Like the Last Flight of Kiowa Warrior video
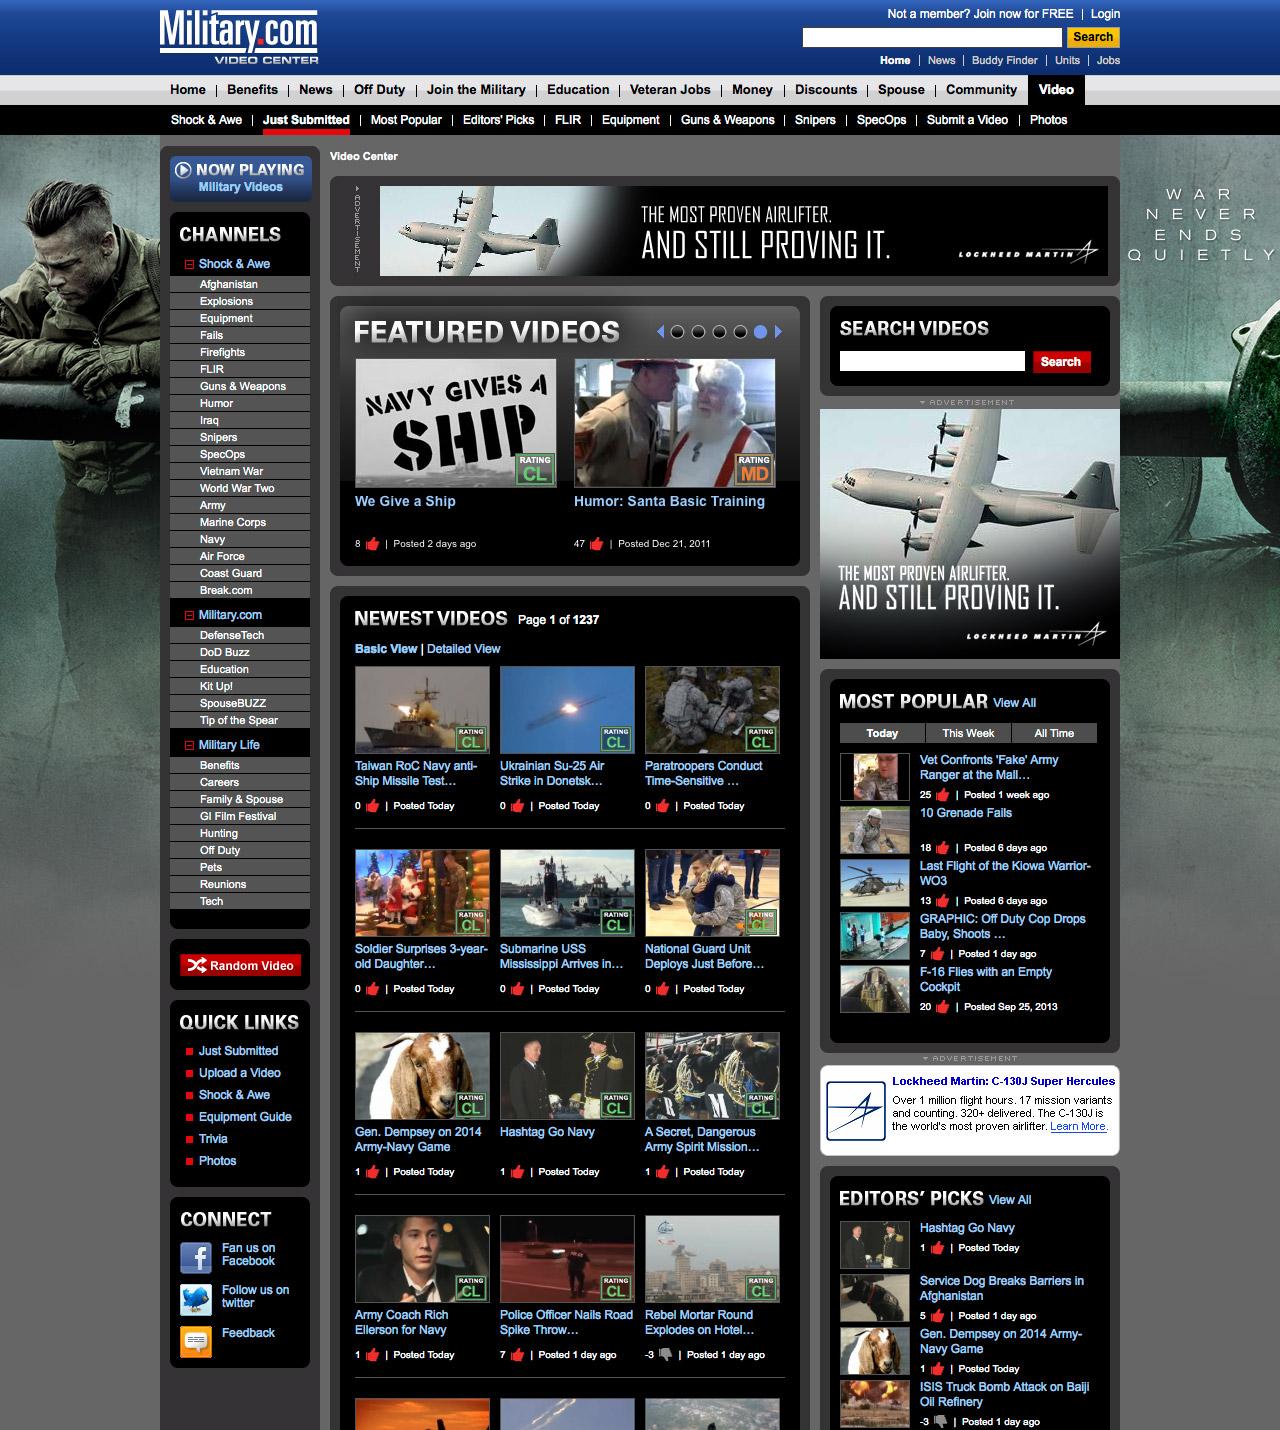 click(942, 901)
